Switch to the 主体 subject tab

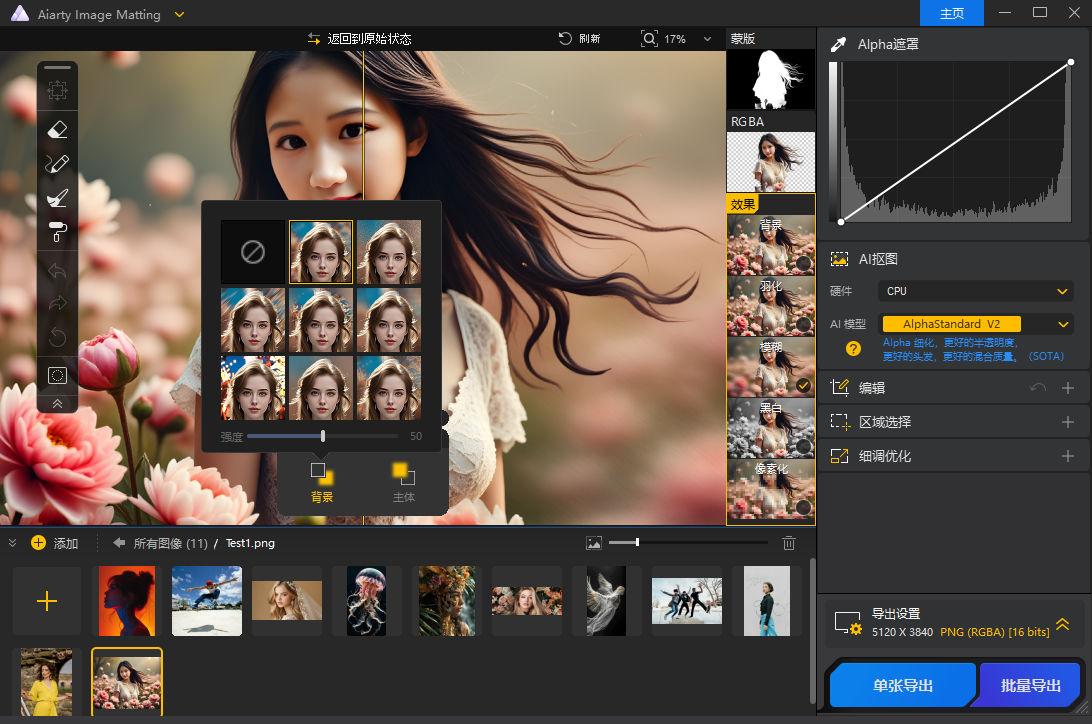click(403, 482)
